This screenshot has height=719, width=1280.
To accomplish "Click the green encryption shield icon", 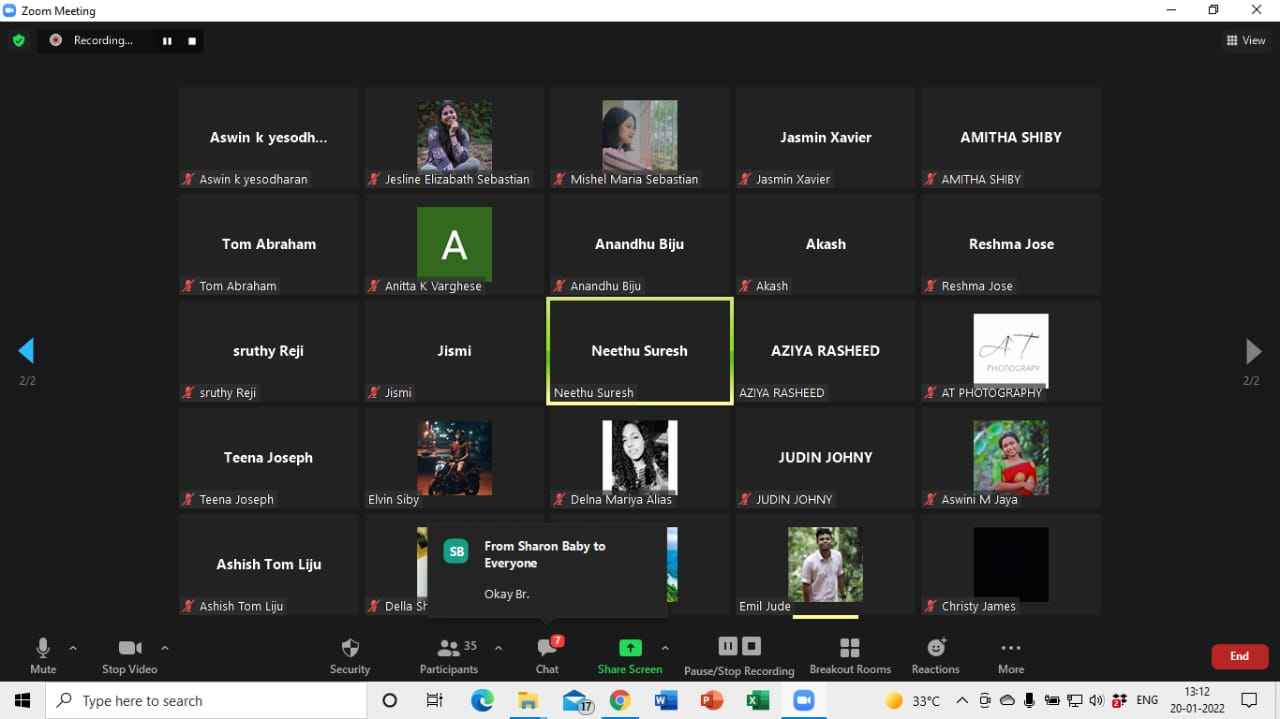I will click(x=18, y=40).
